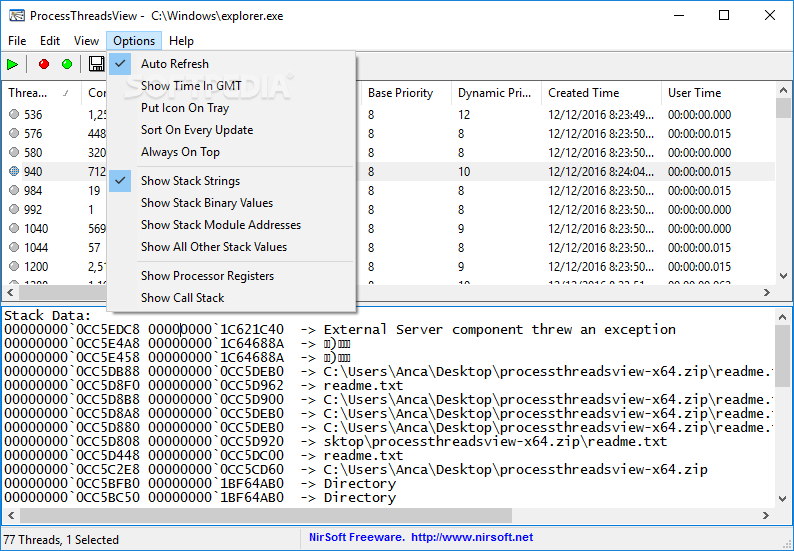Image resolution: width=794 pixels, height=551 pixels.
Task: Click the floppy disk save icon
Action: tap(96, 64)
